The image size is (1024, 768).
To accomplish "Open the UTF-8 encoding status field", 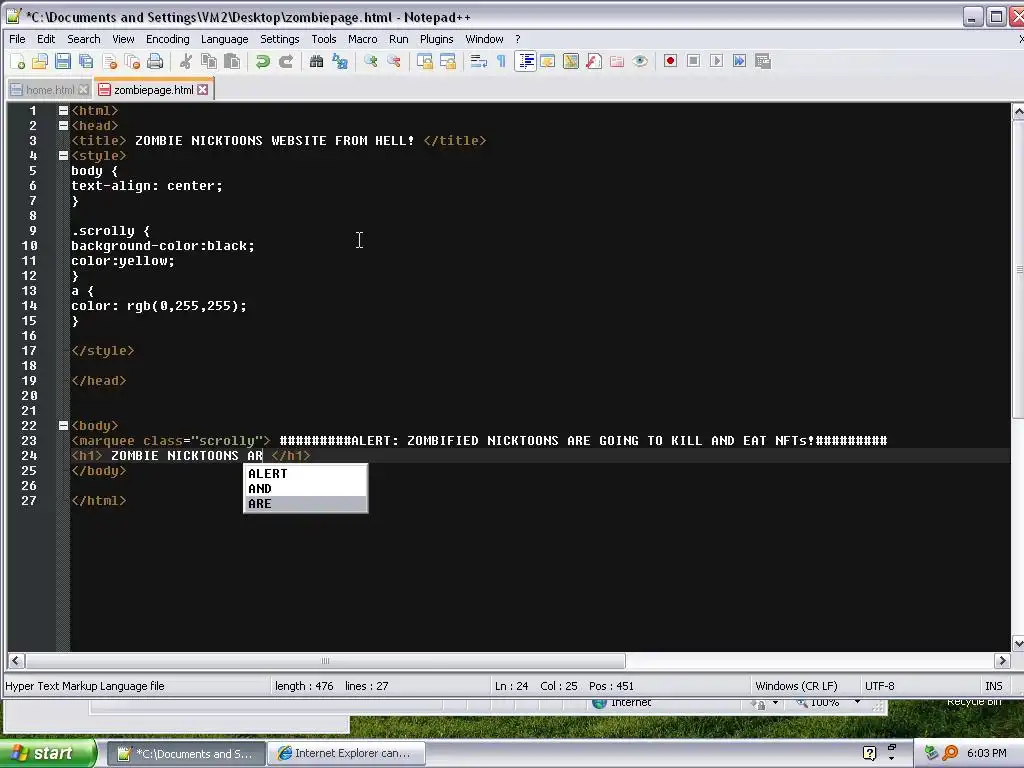I will coord(880,686).
